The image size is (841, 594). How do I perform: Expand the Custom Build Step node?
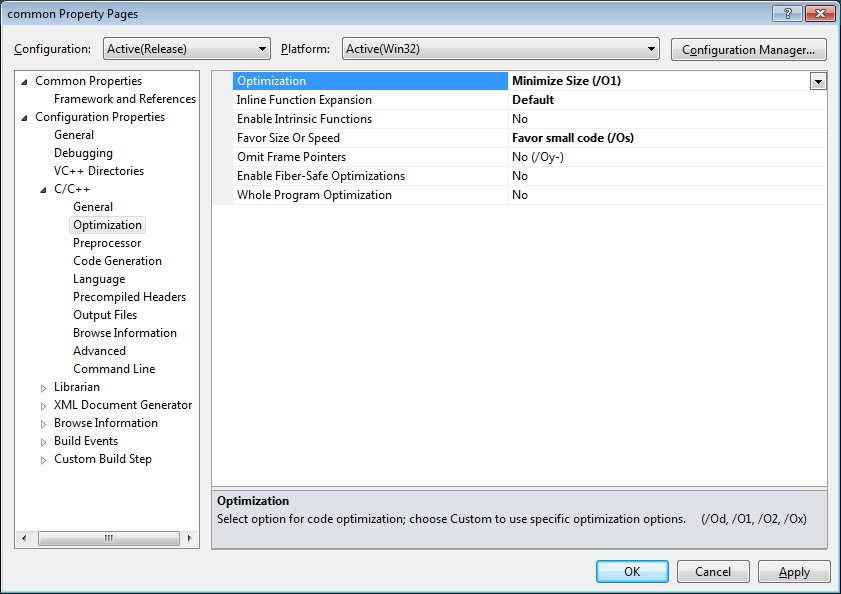pyautogui.click(x=43, y=460)
